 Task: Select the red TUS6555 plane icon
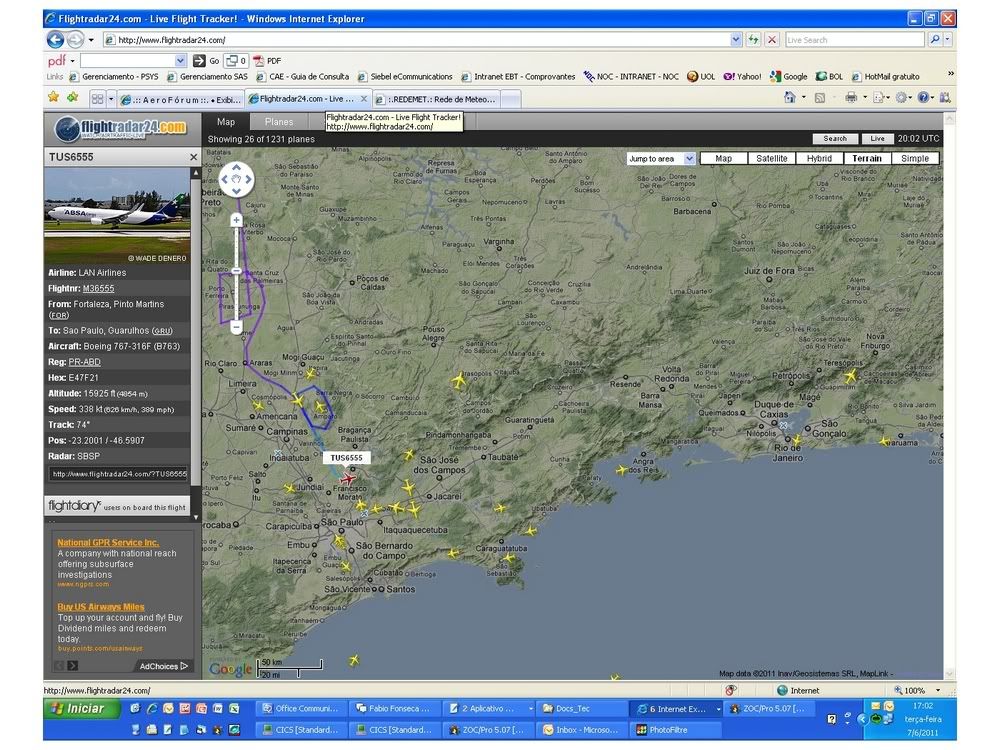(348, 479)
